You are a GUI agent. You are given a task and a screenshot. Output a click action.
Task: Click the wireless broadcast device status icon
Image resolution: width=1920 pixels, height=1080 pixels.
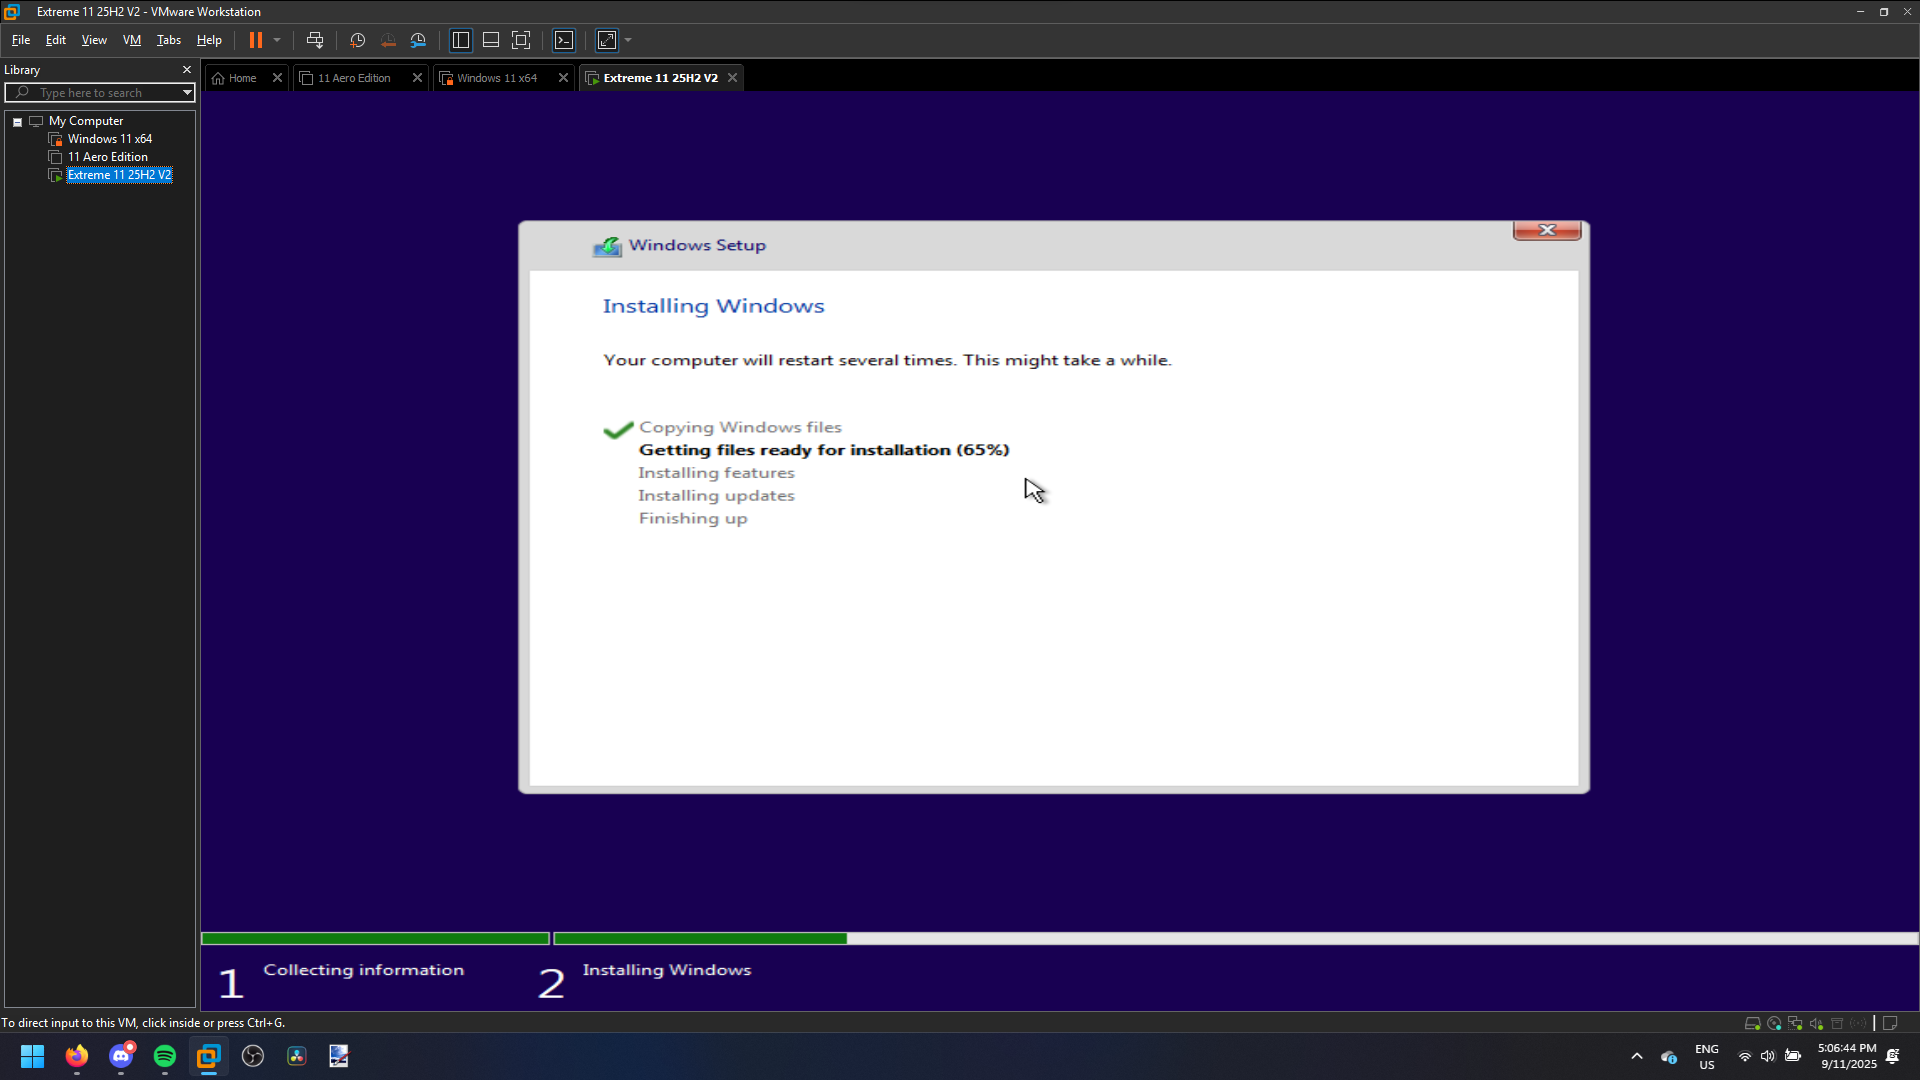(x=1858, y=1023)
